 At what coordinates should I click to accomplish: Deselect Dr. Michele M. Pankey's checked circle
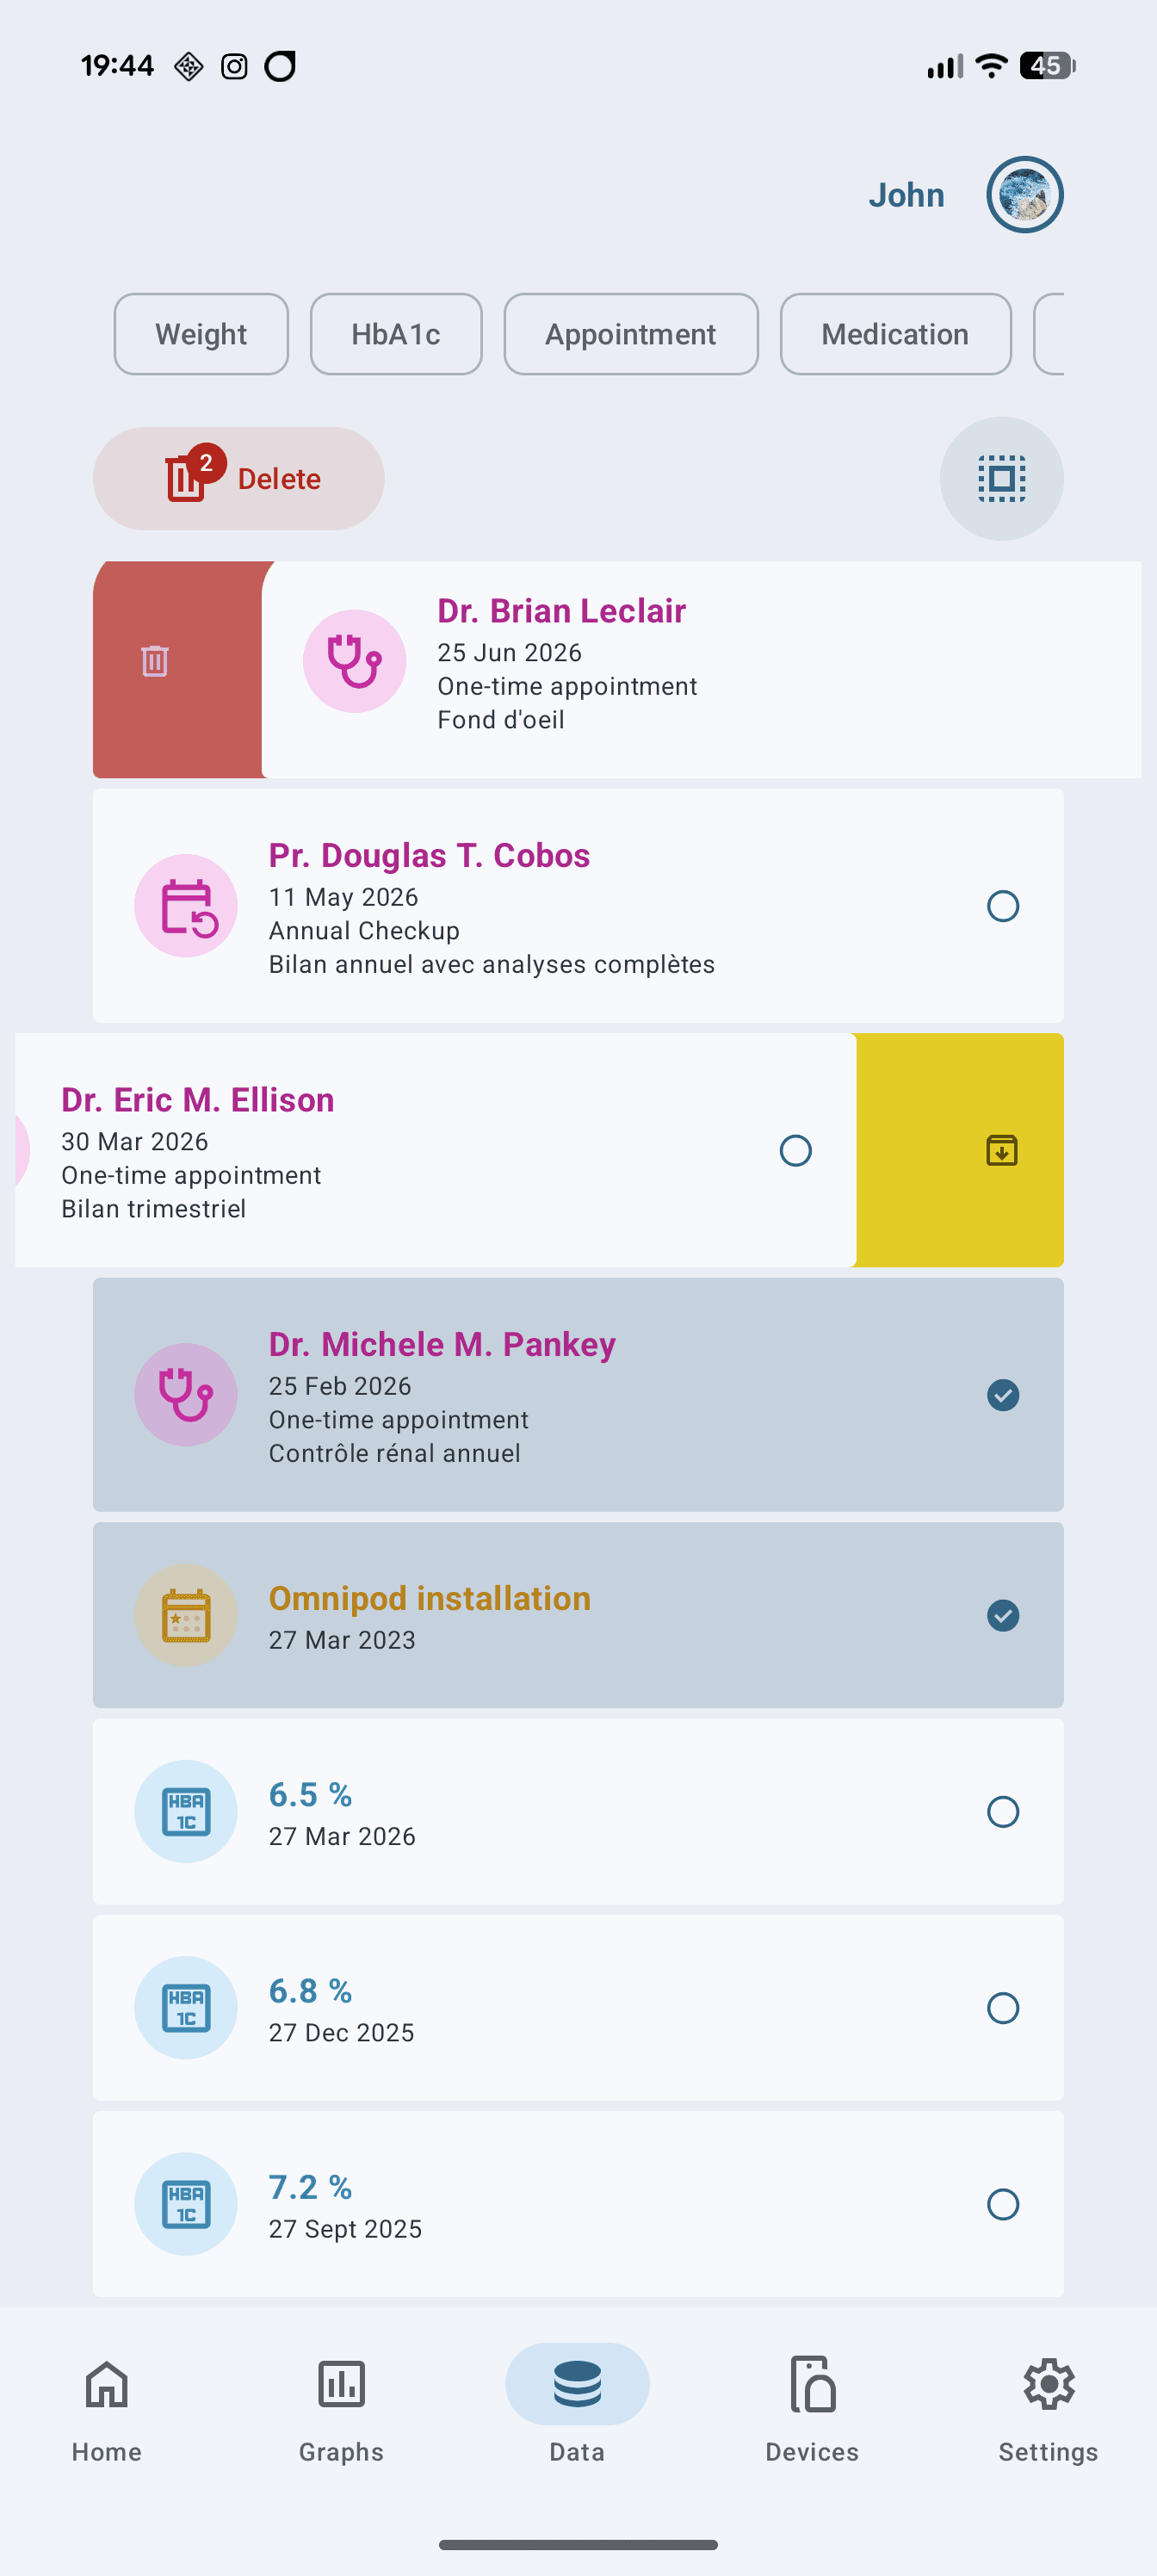click(x=1003, y=1394)
